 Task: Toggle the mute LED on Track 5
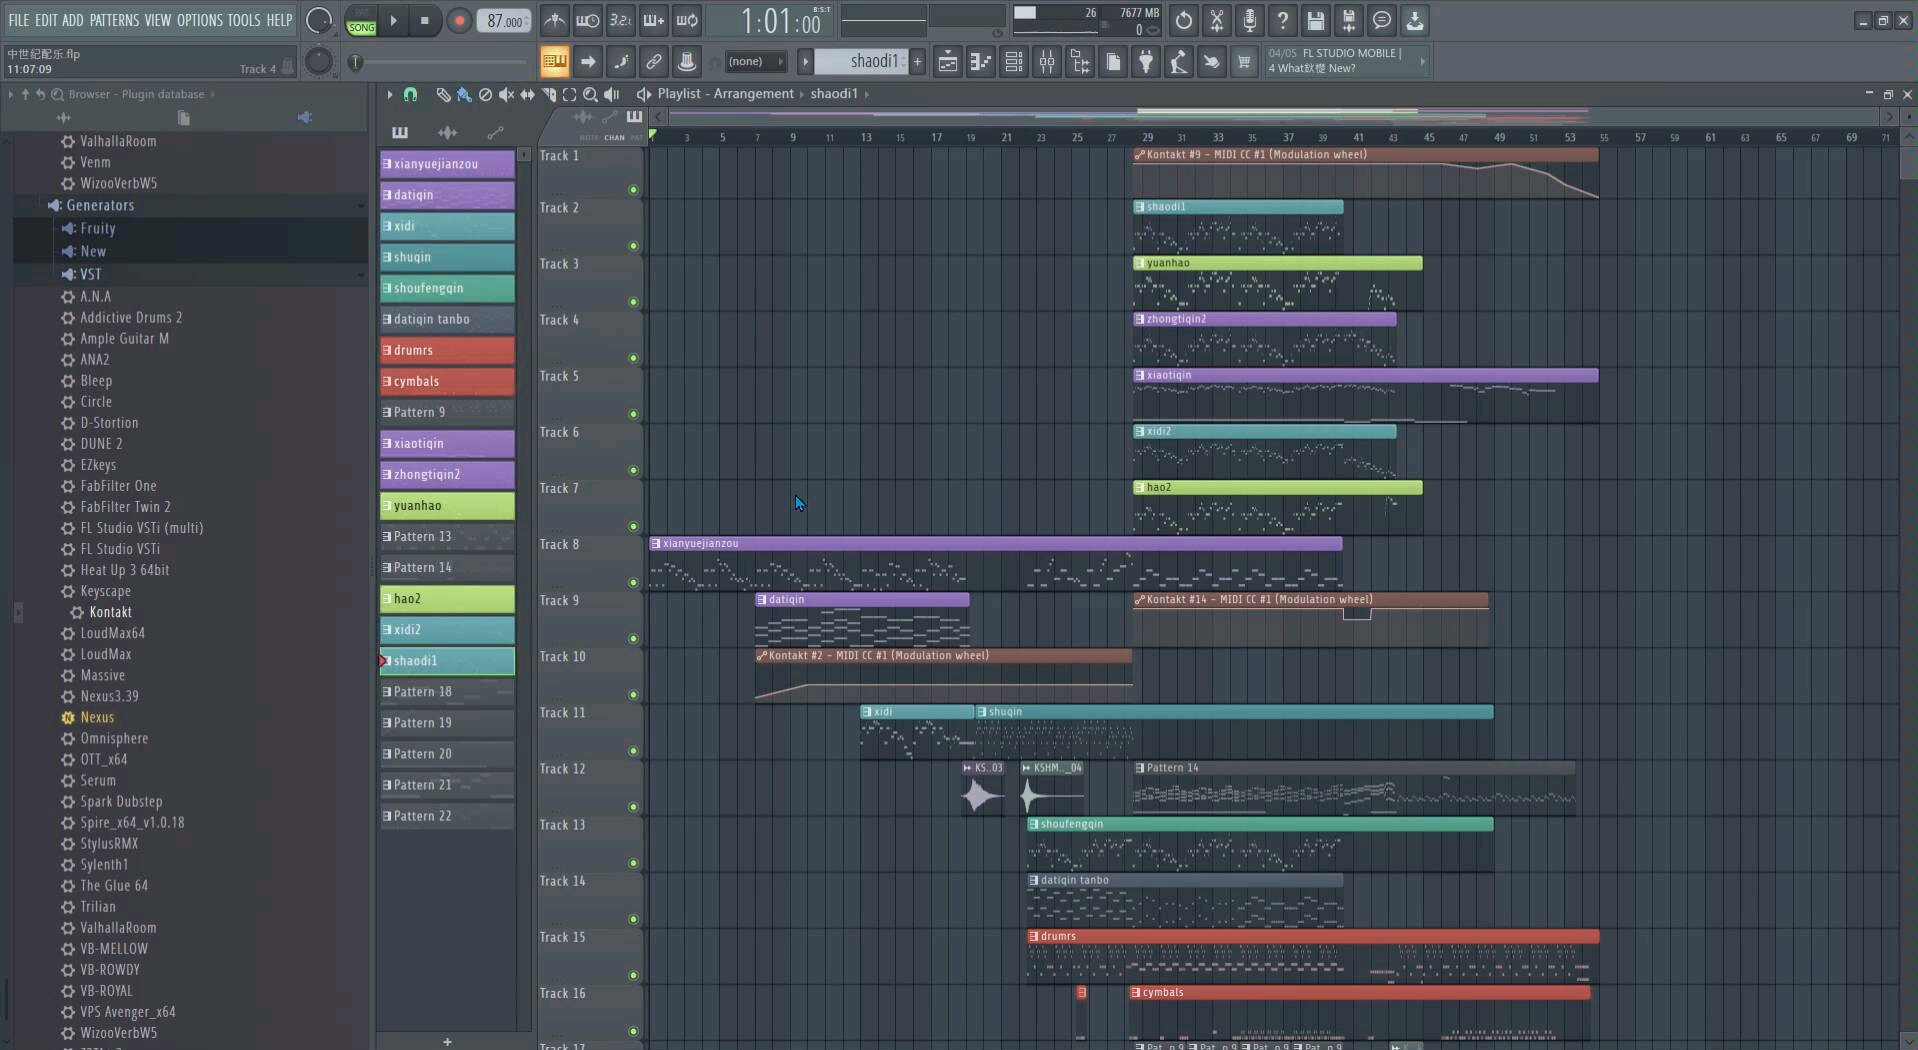tap(633, 414)
